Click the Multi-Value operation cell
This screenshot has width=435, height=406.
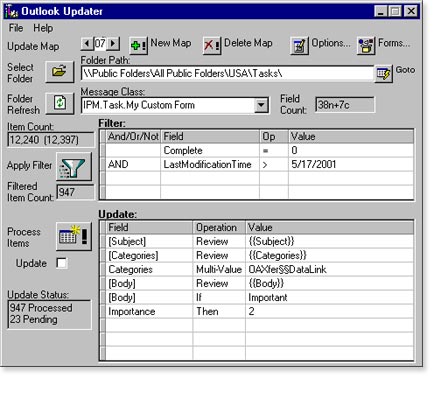pos(219,270)
